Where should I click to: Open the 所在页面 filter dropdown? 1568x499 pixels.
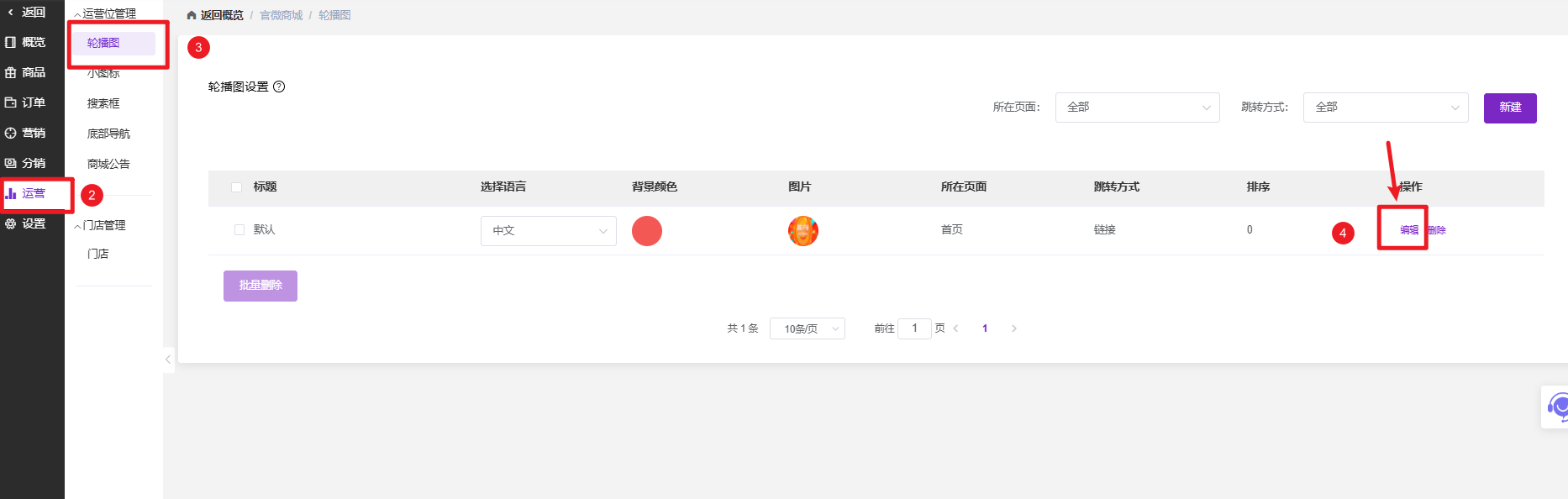(x=1137, y=108)
